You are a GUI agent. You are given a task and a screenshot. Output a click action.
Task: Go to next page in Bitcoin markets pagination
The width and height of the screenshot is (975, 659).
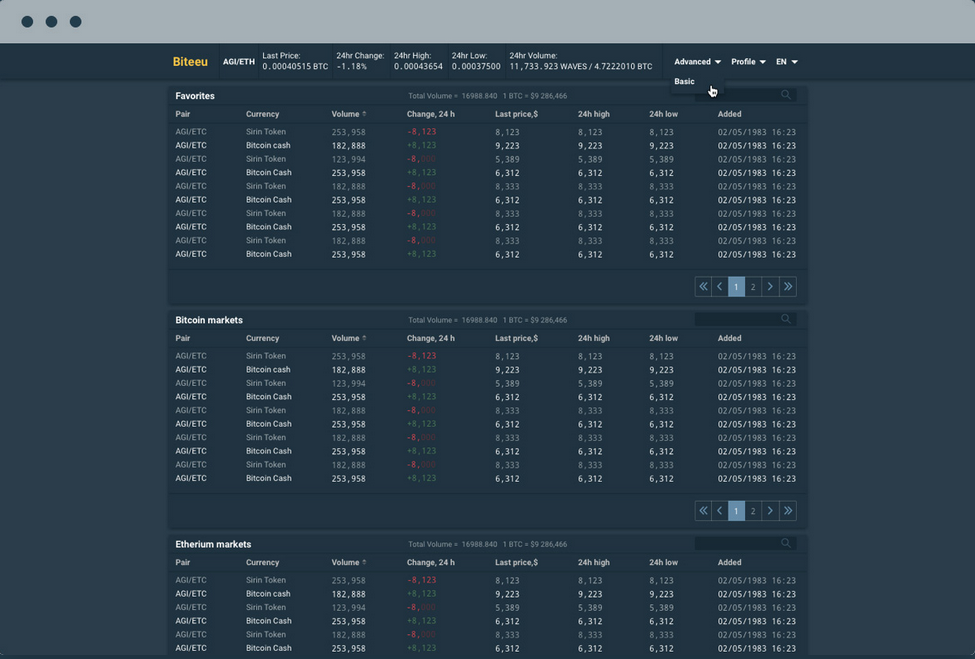coord(770,510)
